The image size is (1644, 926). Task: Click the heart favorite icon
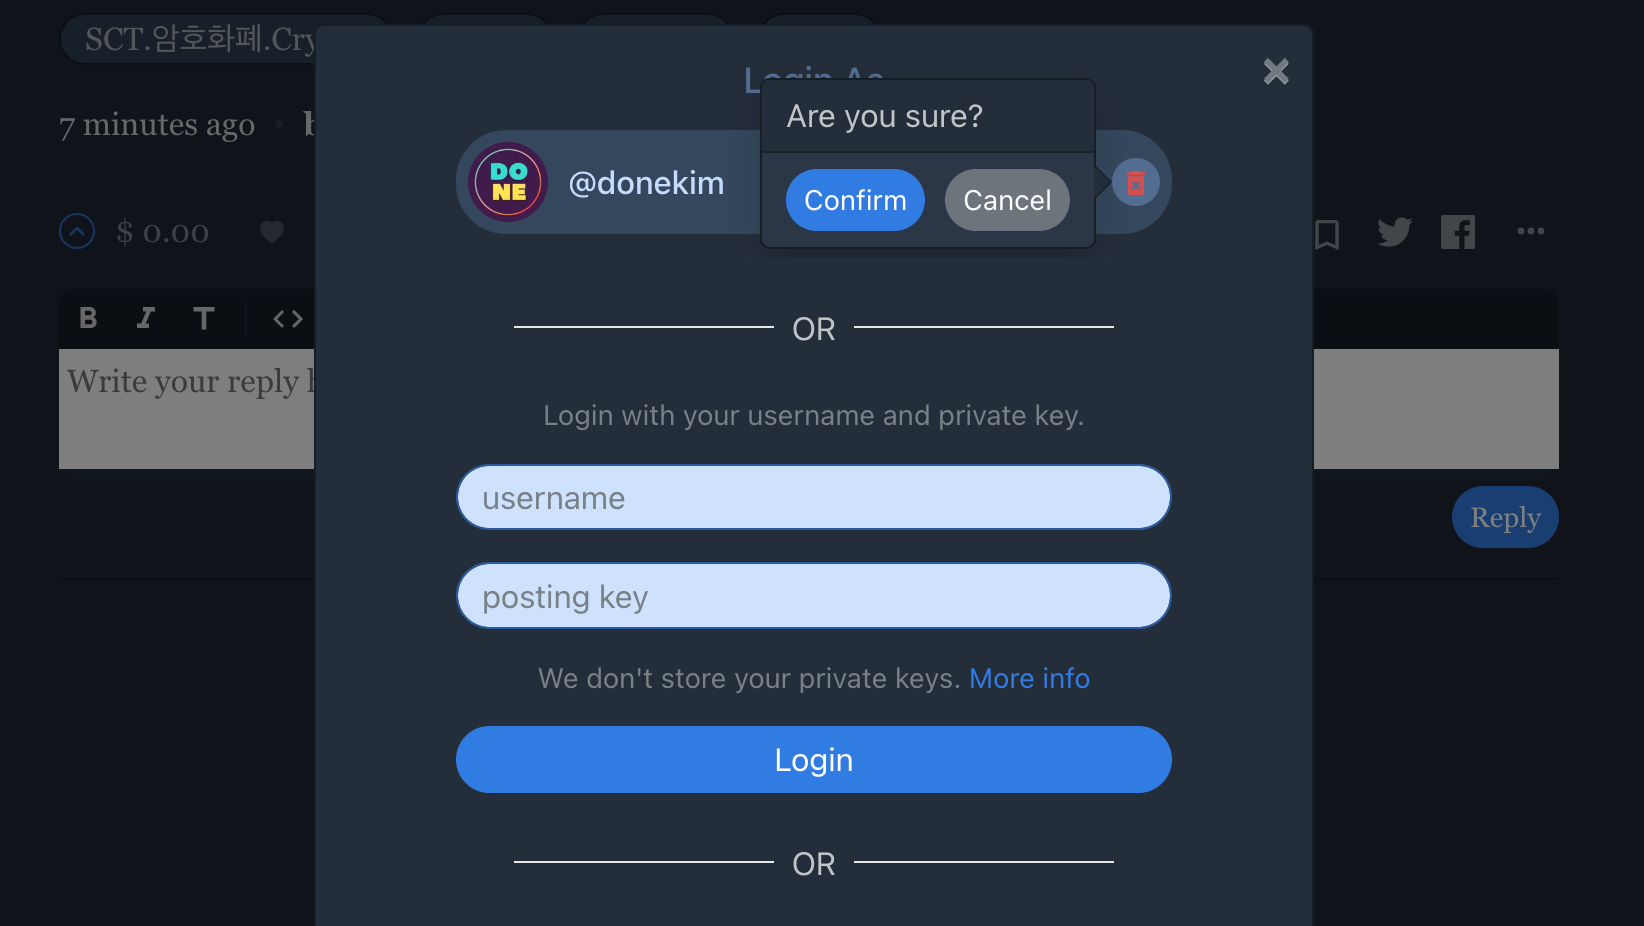pos(271,232)
